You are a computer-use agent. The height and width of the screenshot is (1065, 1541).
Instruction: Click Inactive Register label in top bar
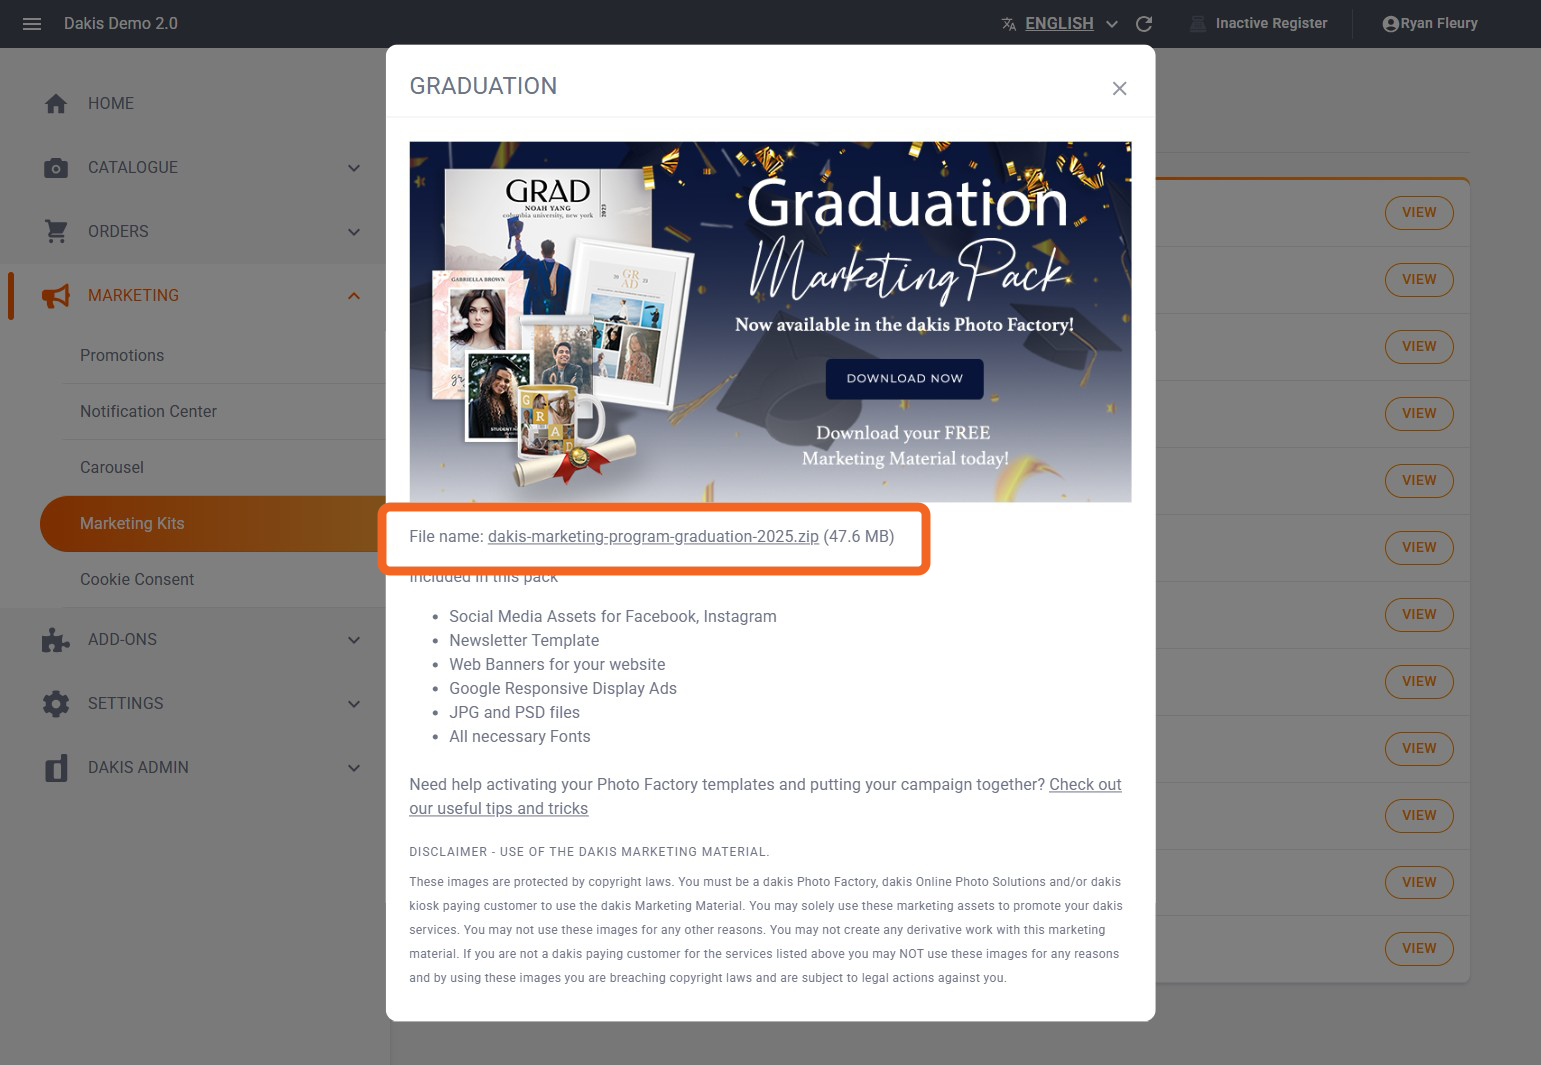click(x=1271, y=23)
